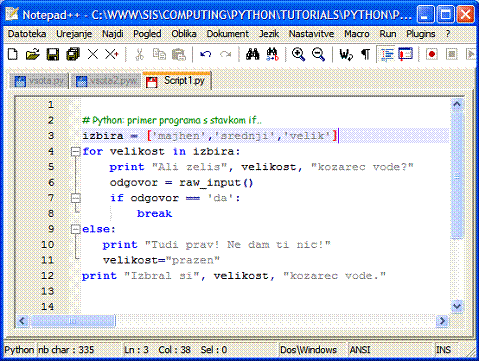Click velikost="prazen" on line 11
The width and height of the screenshot is (480, 362).
pos(161,260)
